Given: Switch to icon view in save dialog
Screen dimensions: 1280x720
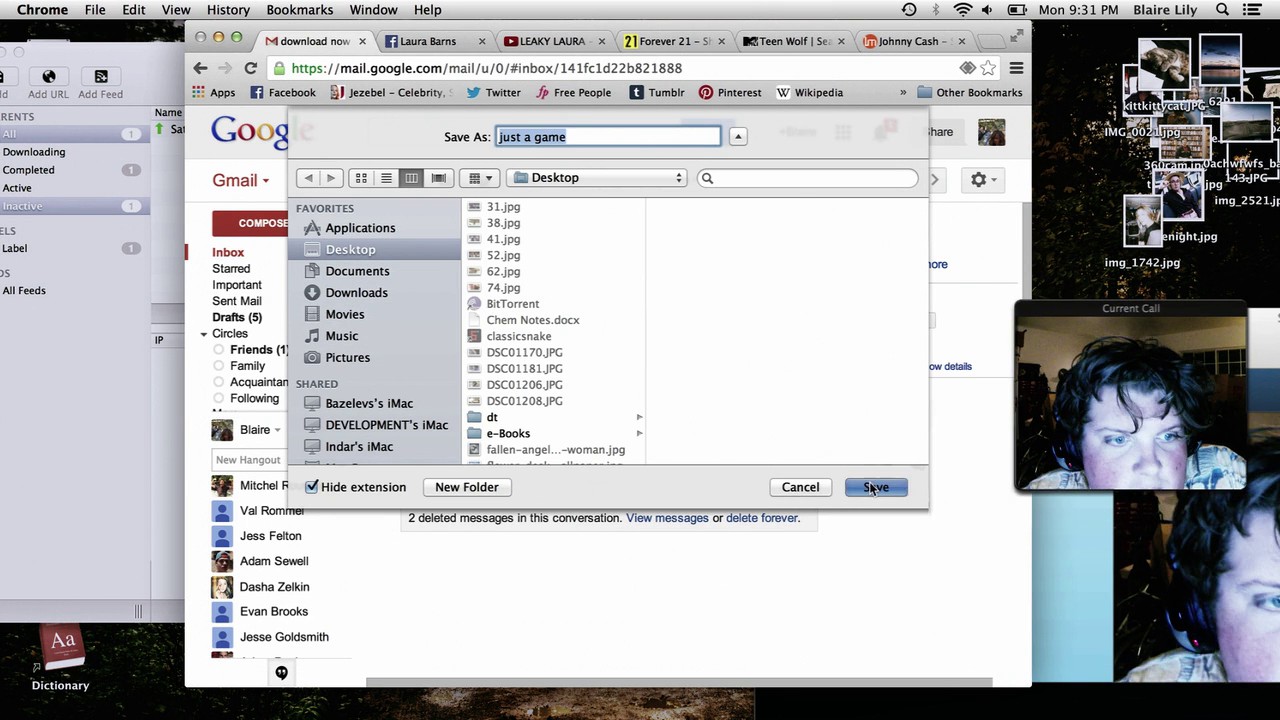Looking at the screenshot, I should [361, 178].
